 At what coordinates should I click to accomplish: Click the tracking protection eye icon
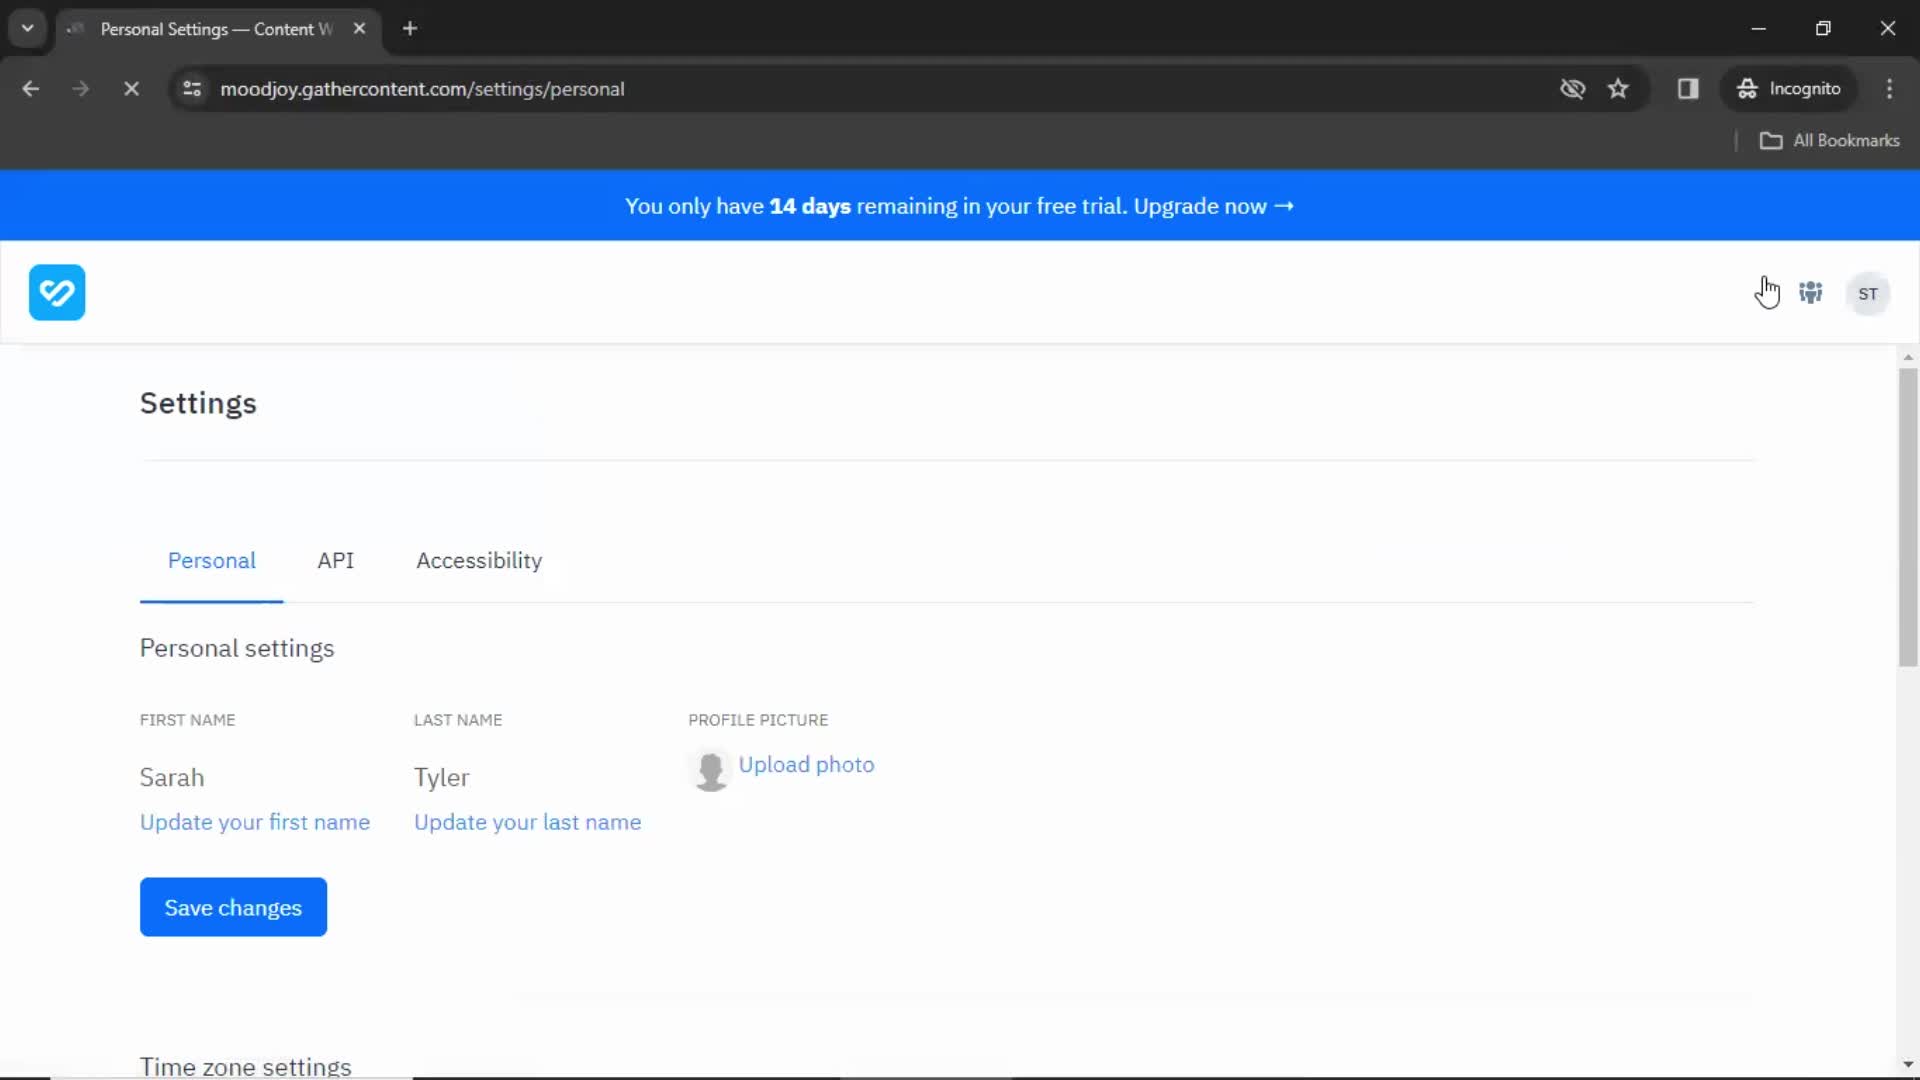(1573, 89)
